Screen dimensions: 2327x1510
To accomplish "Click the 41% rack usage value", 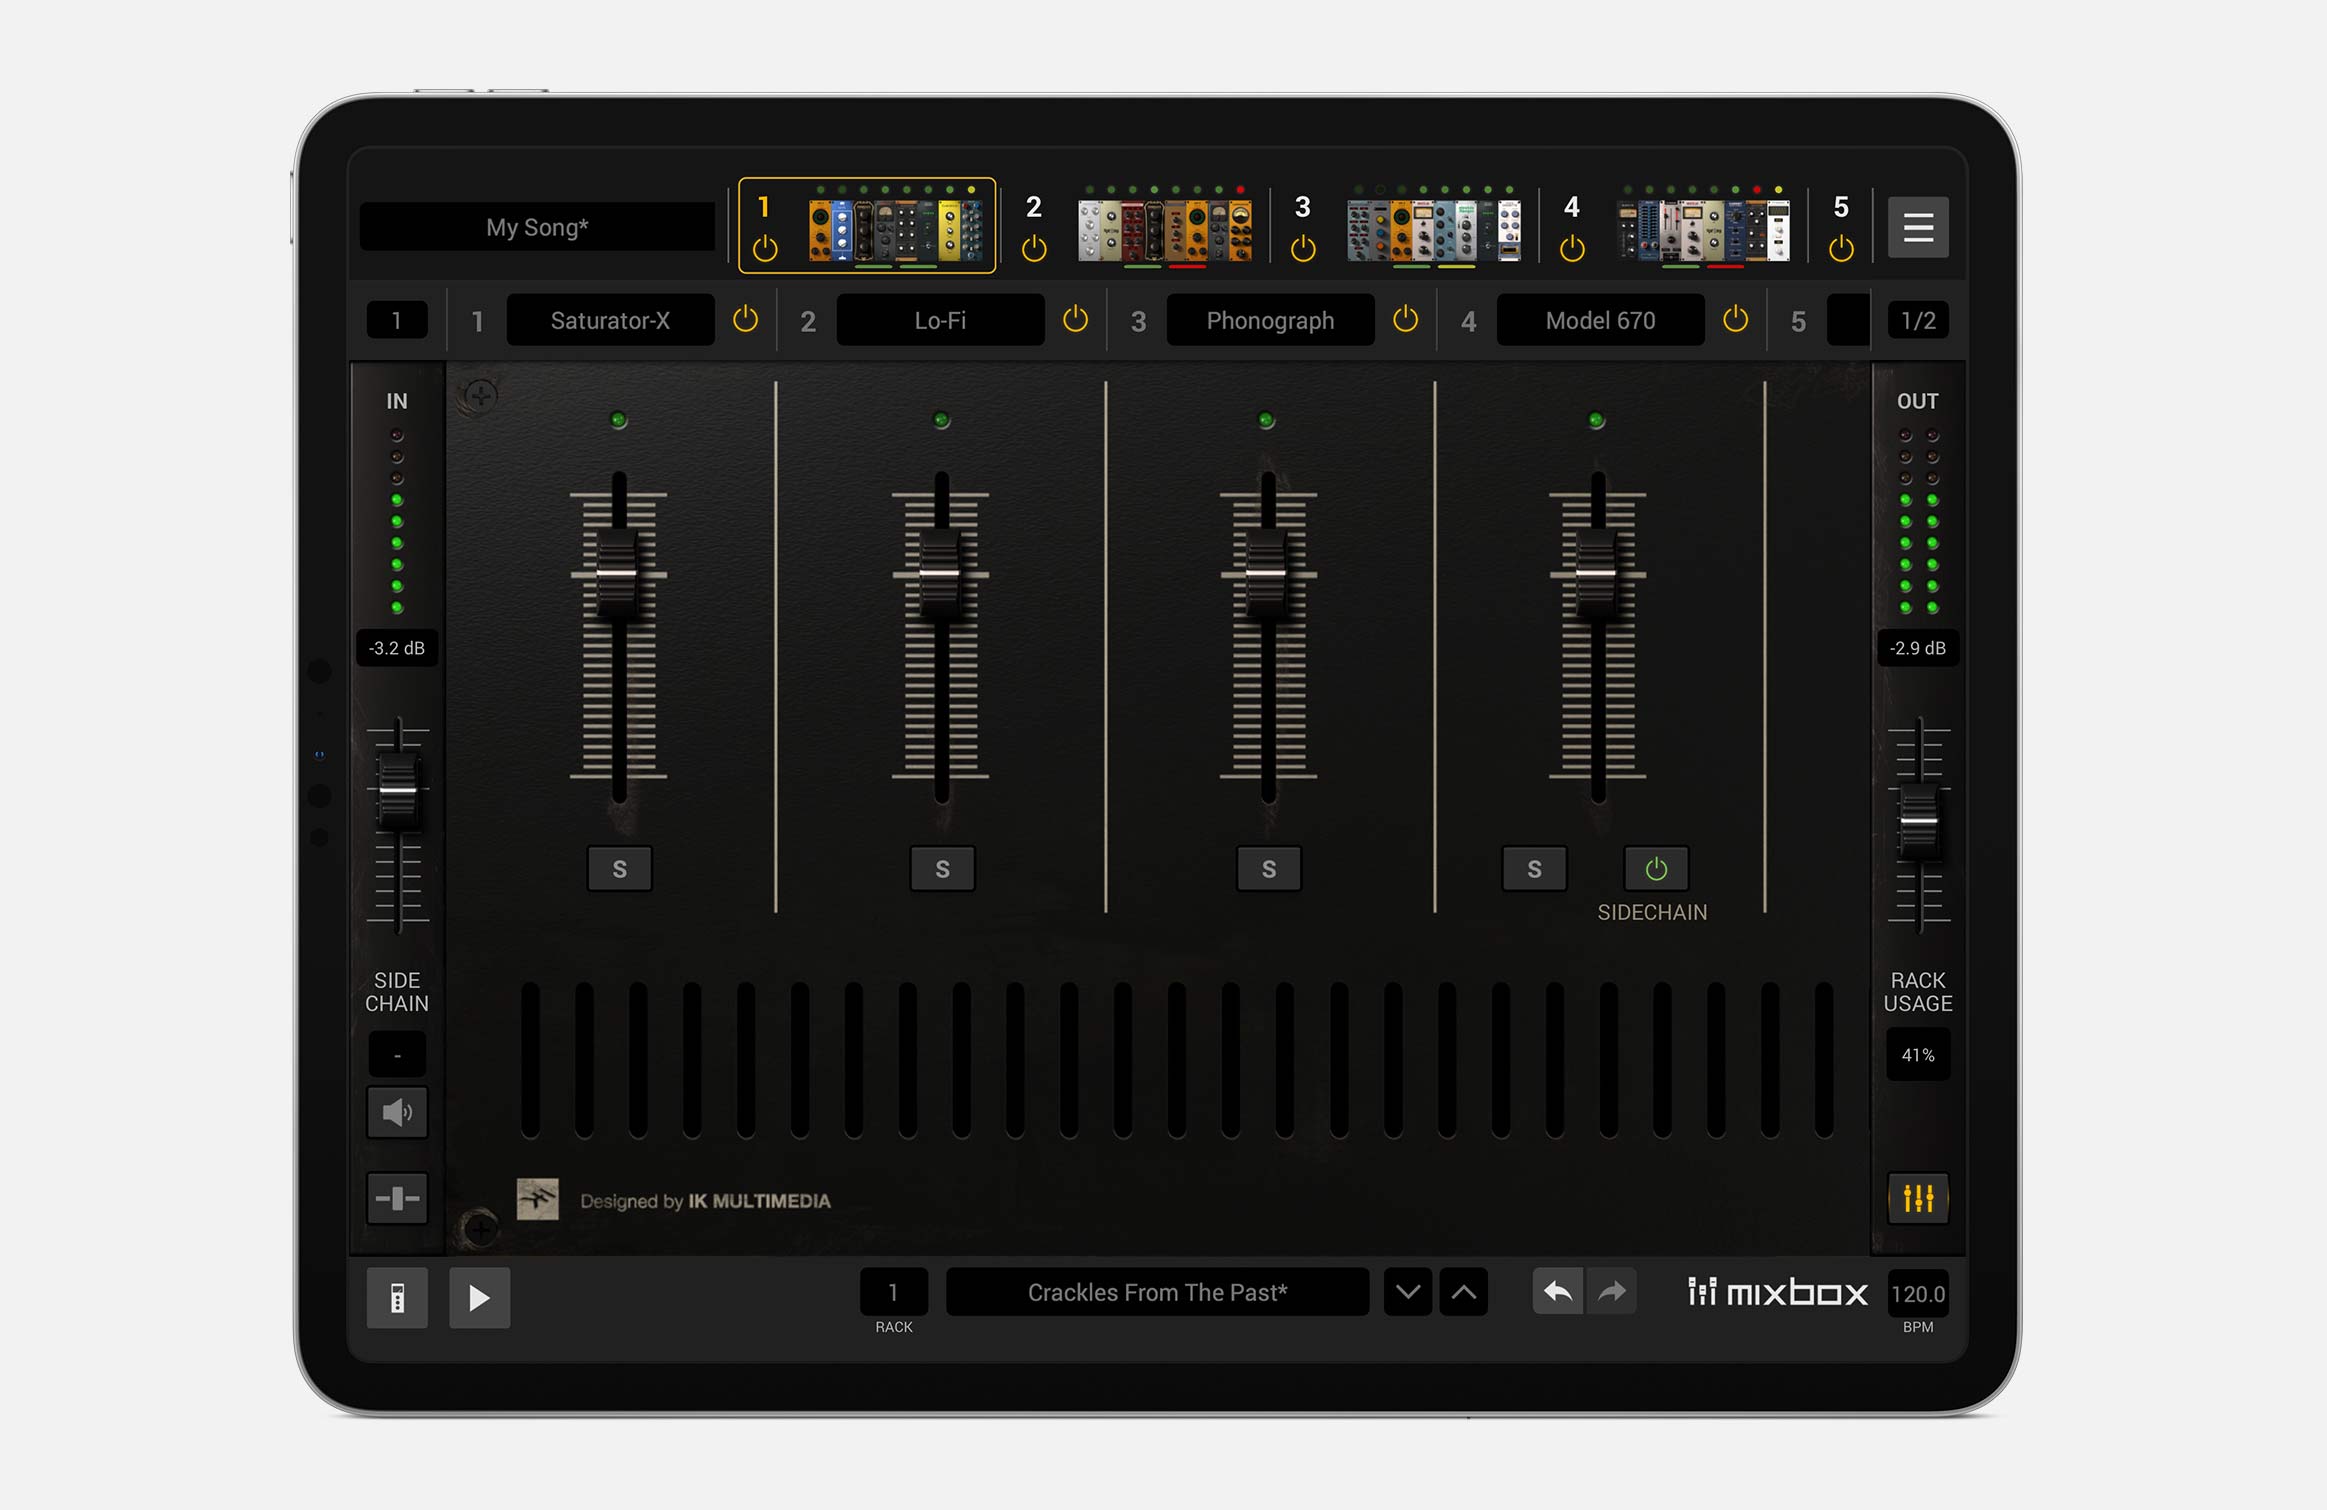I will point(1917,1055).
